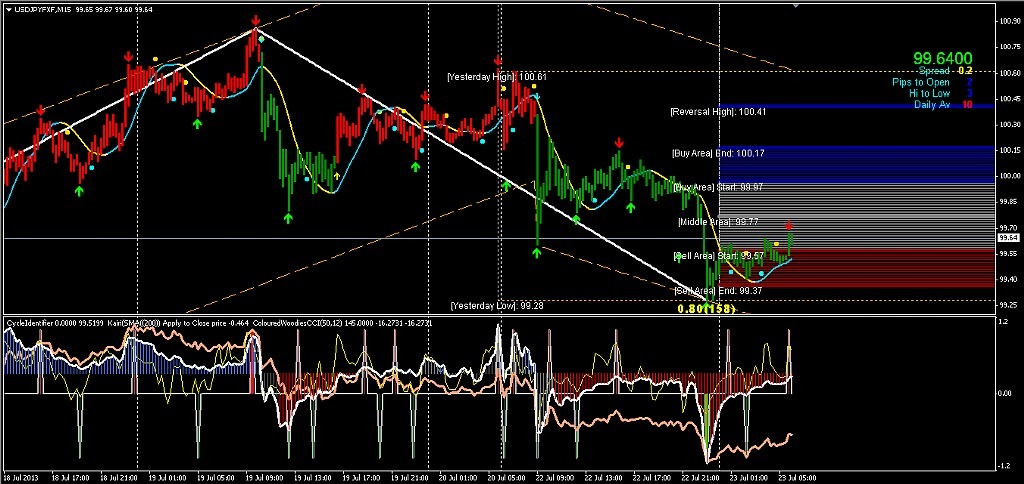Image resolution: width=1024 pixels, height=484 pixels.
Task: Select the [Sell Area] End: 99.37 label
Action: point(718,291)
